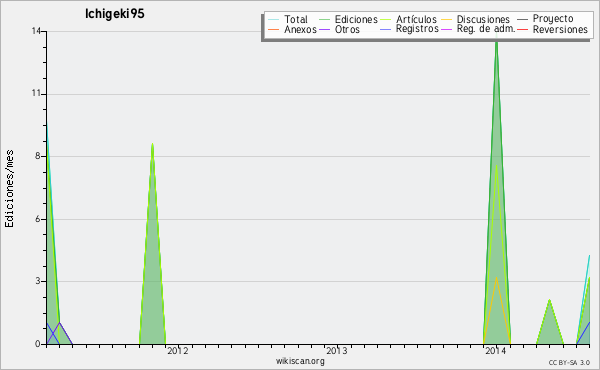Click the red Reversiones legend line swatch

[x=522, y=29]
